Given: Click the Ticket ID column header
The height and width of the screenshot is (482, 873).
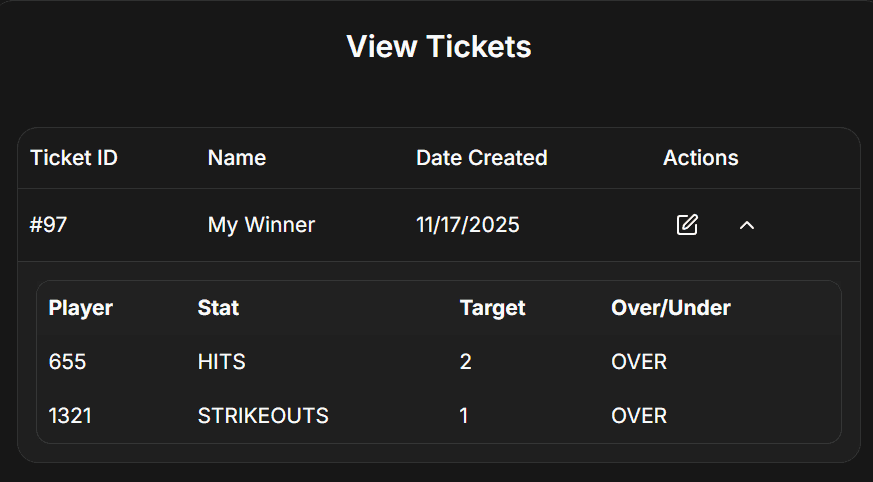Looking at the screenshot, I should (74, 158).
